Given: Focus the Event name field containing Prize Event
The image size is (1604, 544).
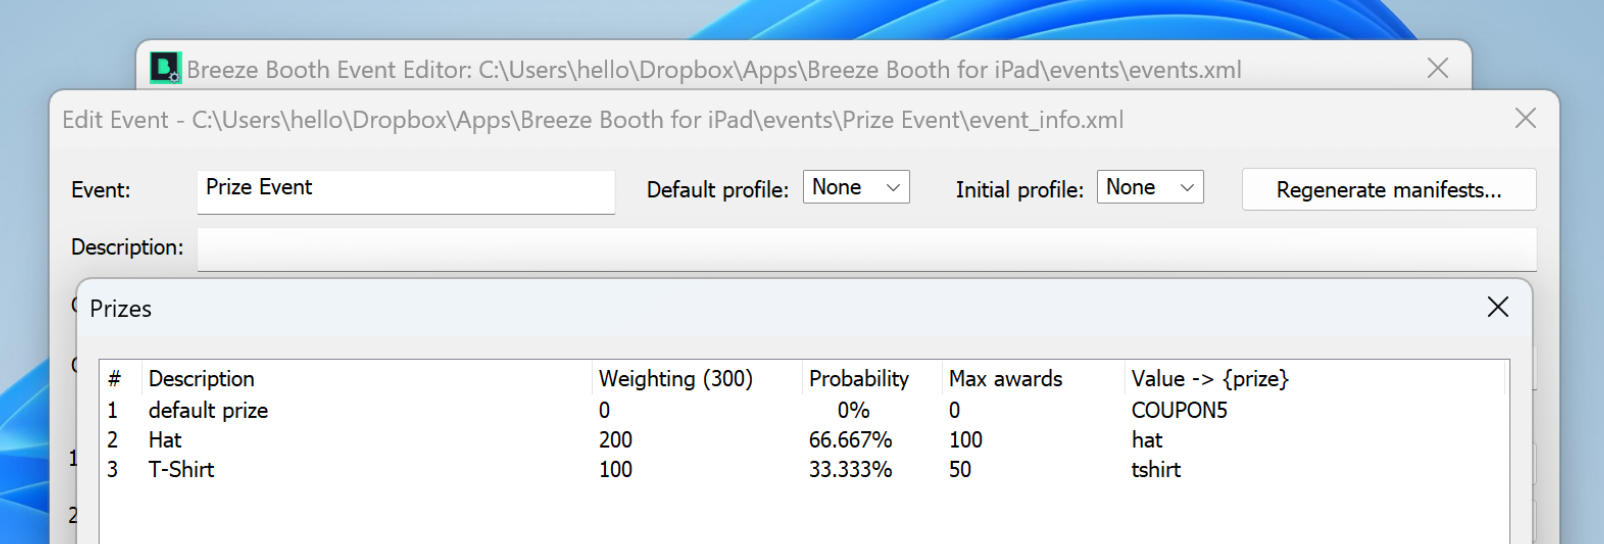Looking at the screenshot, I should (x=405, y=190).
